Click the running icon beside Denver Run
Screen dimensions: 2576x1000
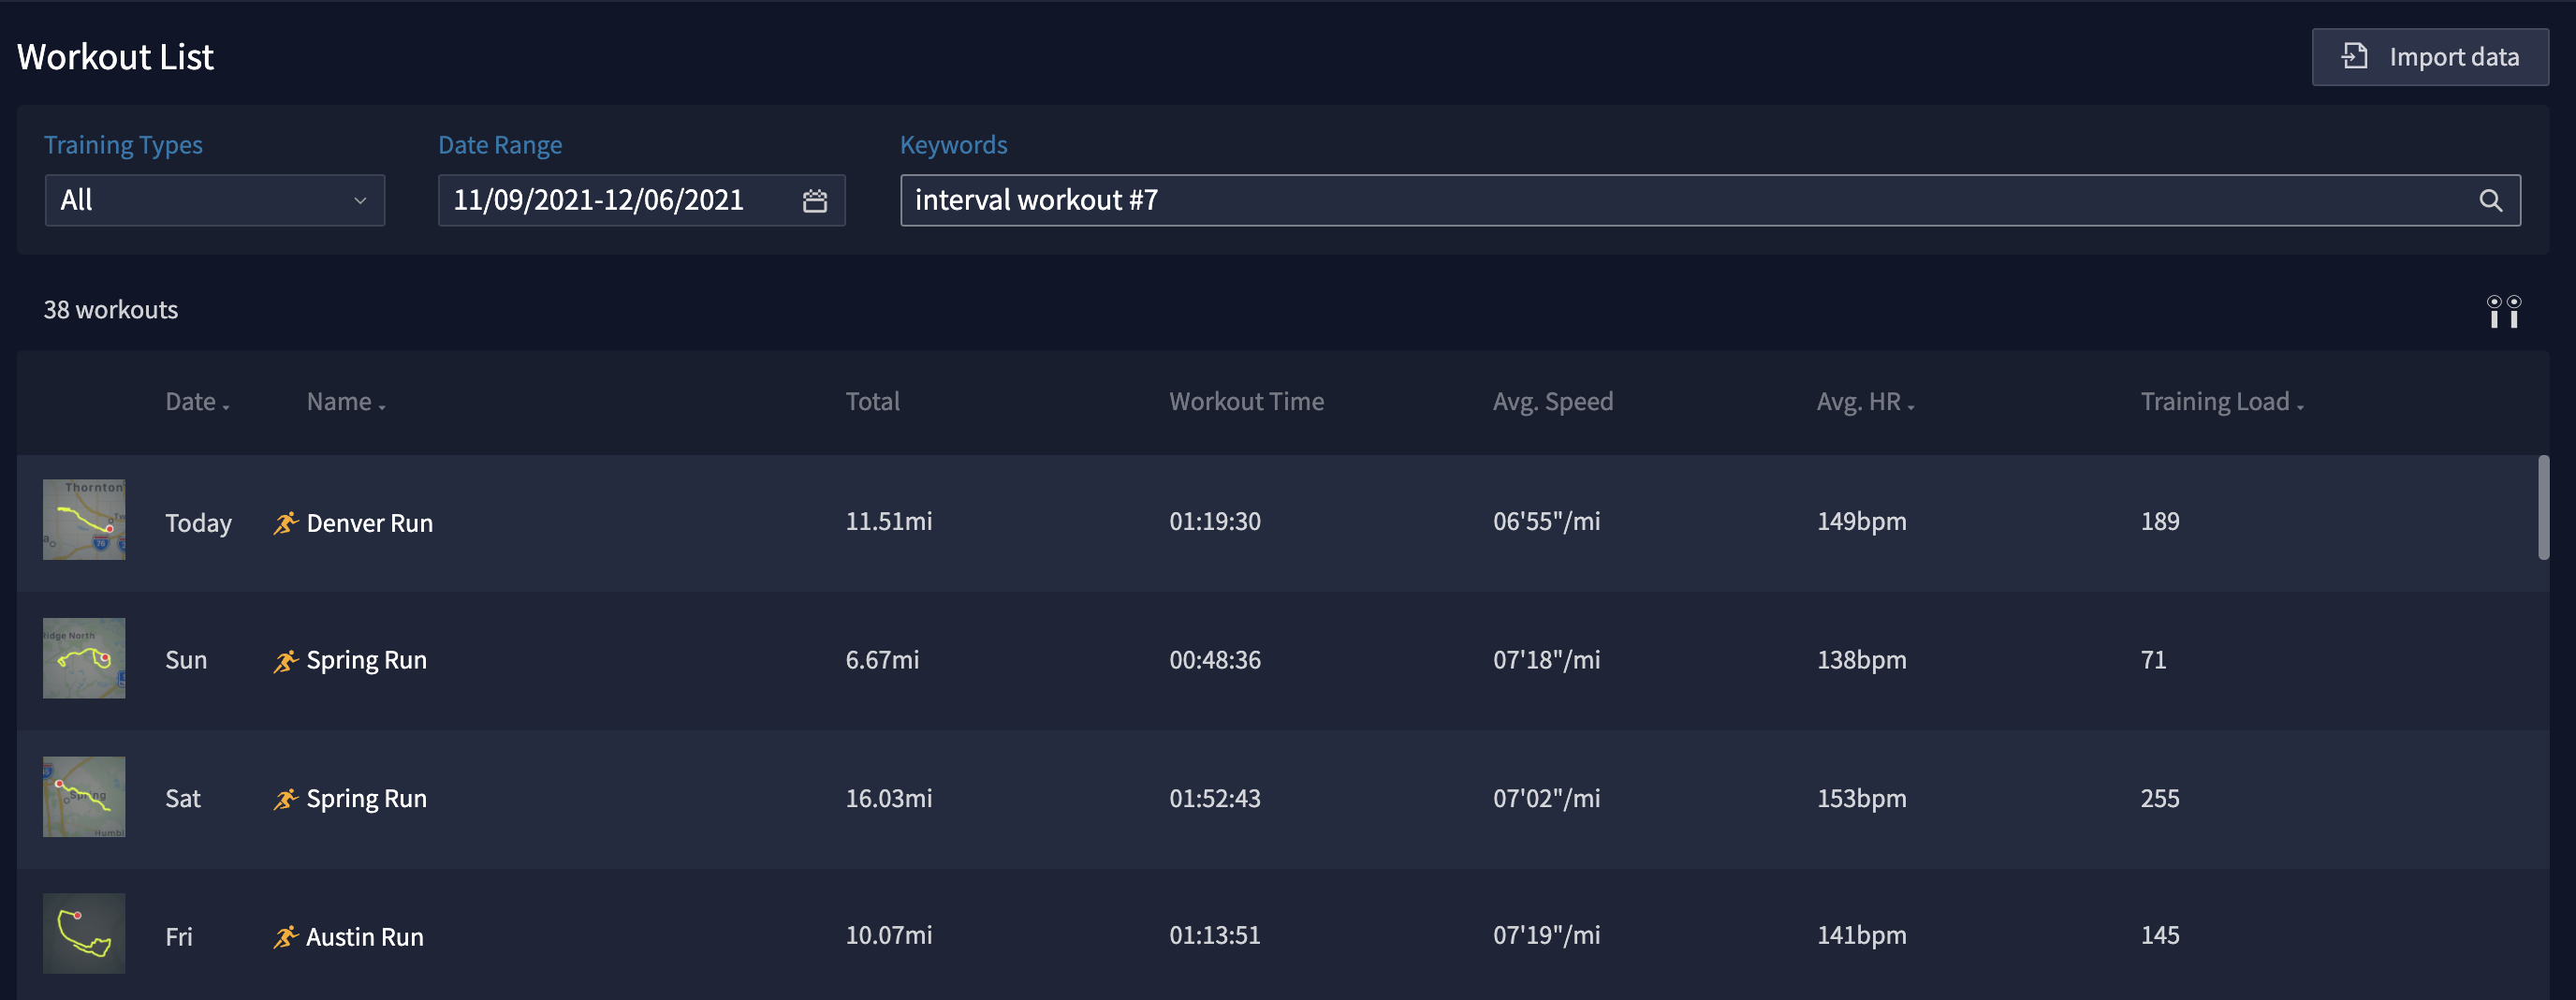click(x=286, y=523)
